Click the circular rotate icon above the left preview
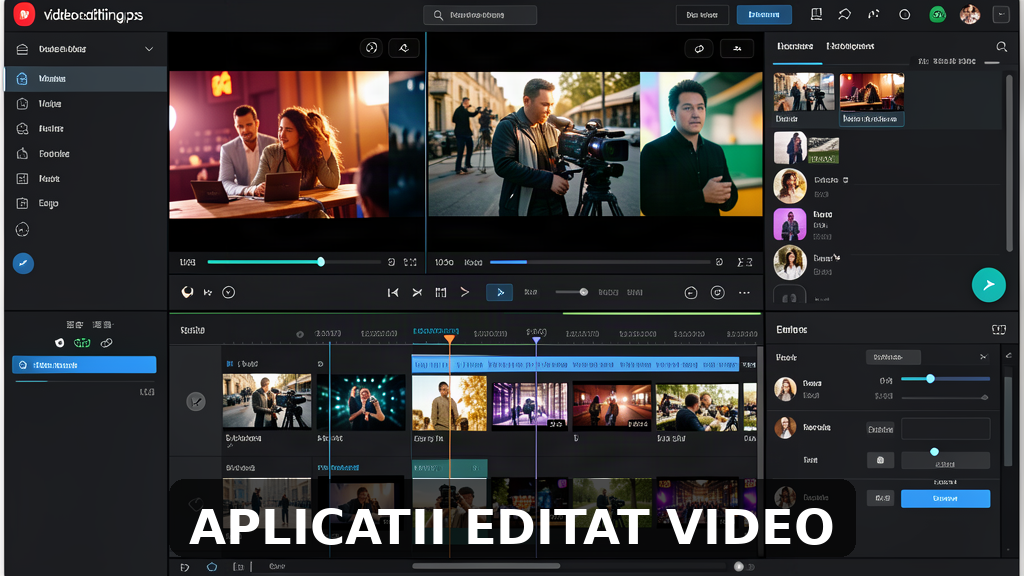This screenshot has width=1024, height=576. [x=371, y=48]
